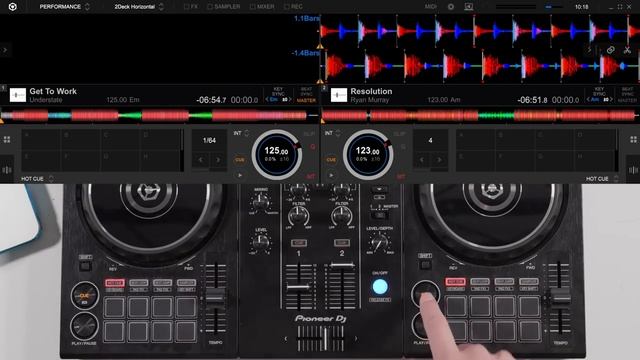Screen dimensions: 640x360
Task: Toggle deck 1 quantize Q button
Action: point(313,147)
